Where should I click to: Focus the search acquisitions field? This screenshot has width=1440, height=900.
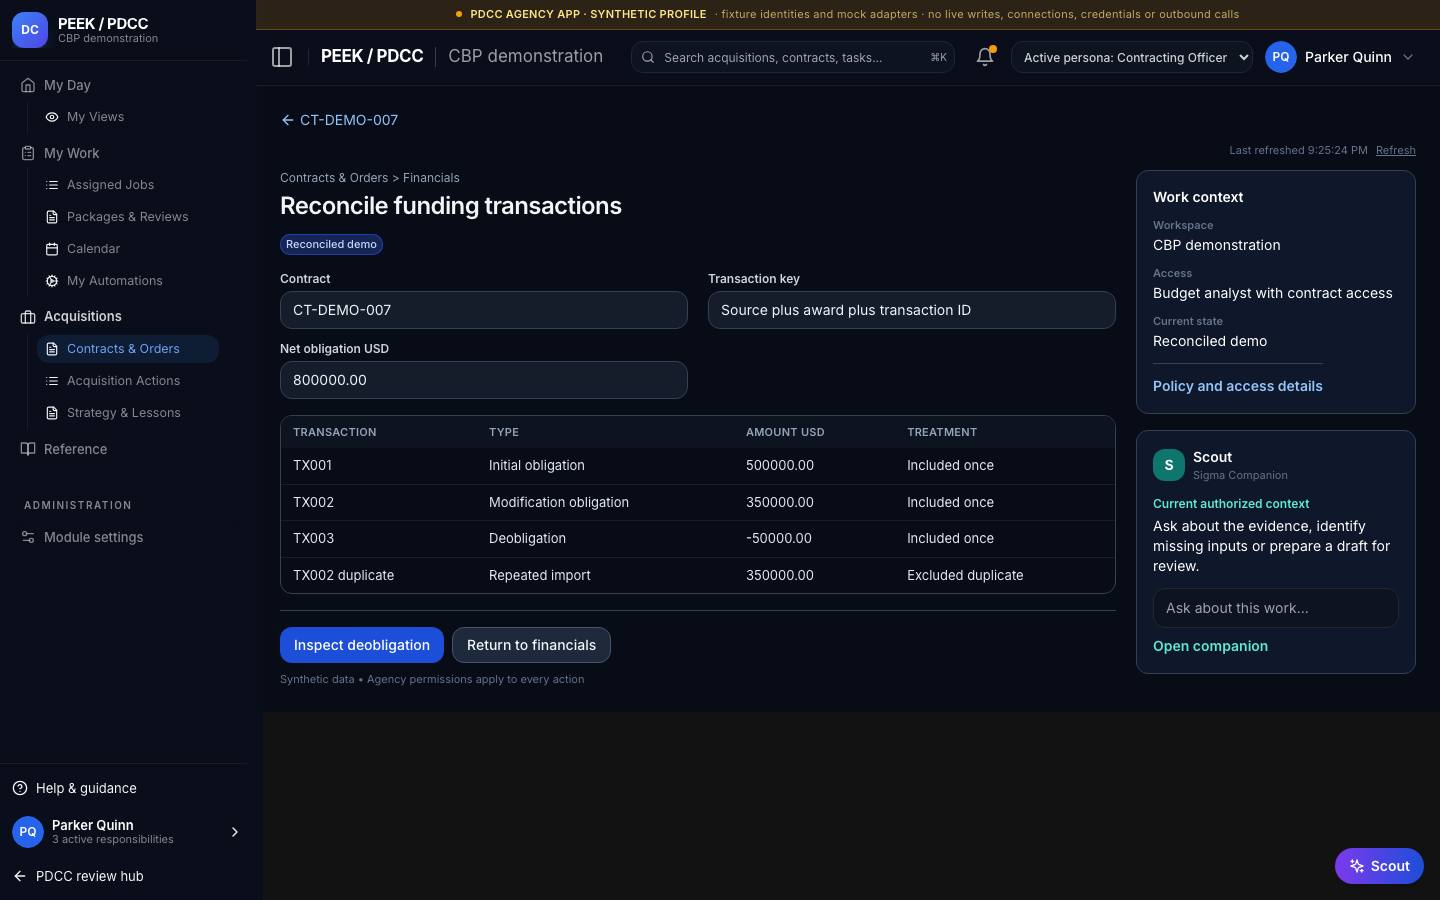coord(792,57)
